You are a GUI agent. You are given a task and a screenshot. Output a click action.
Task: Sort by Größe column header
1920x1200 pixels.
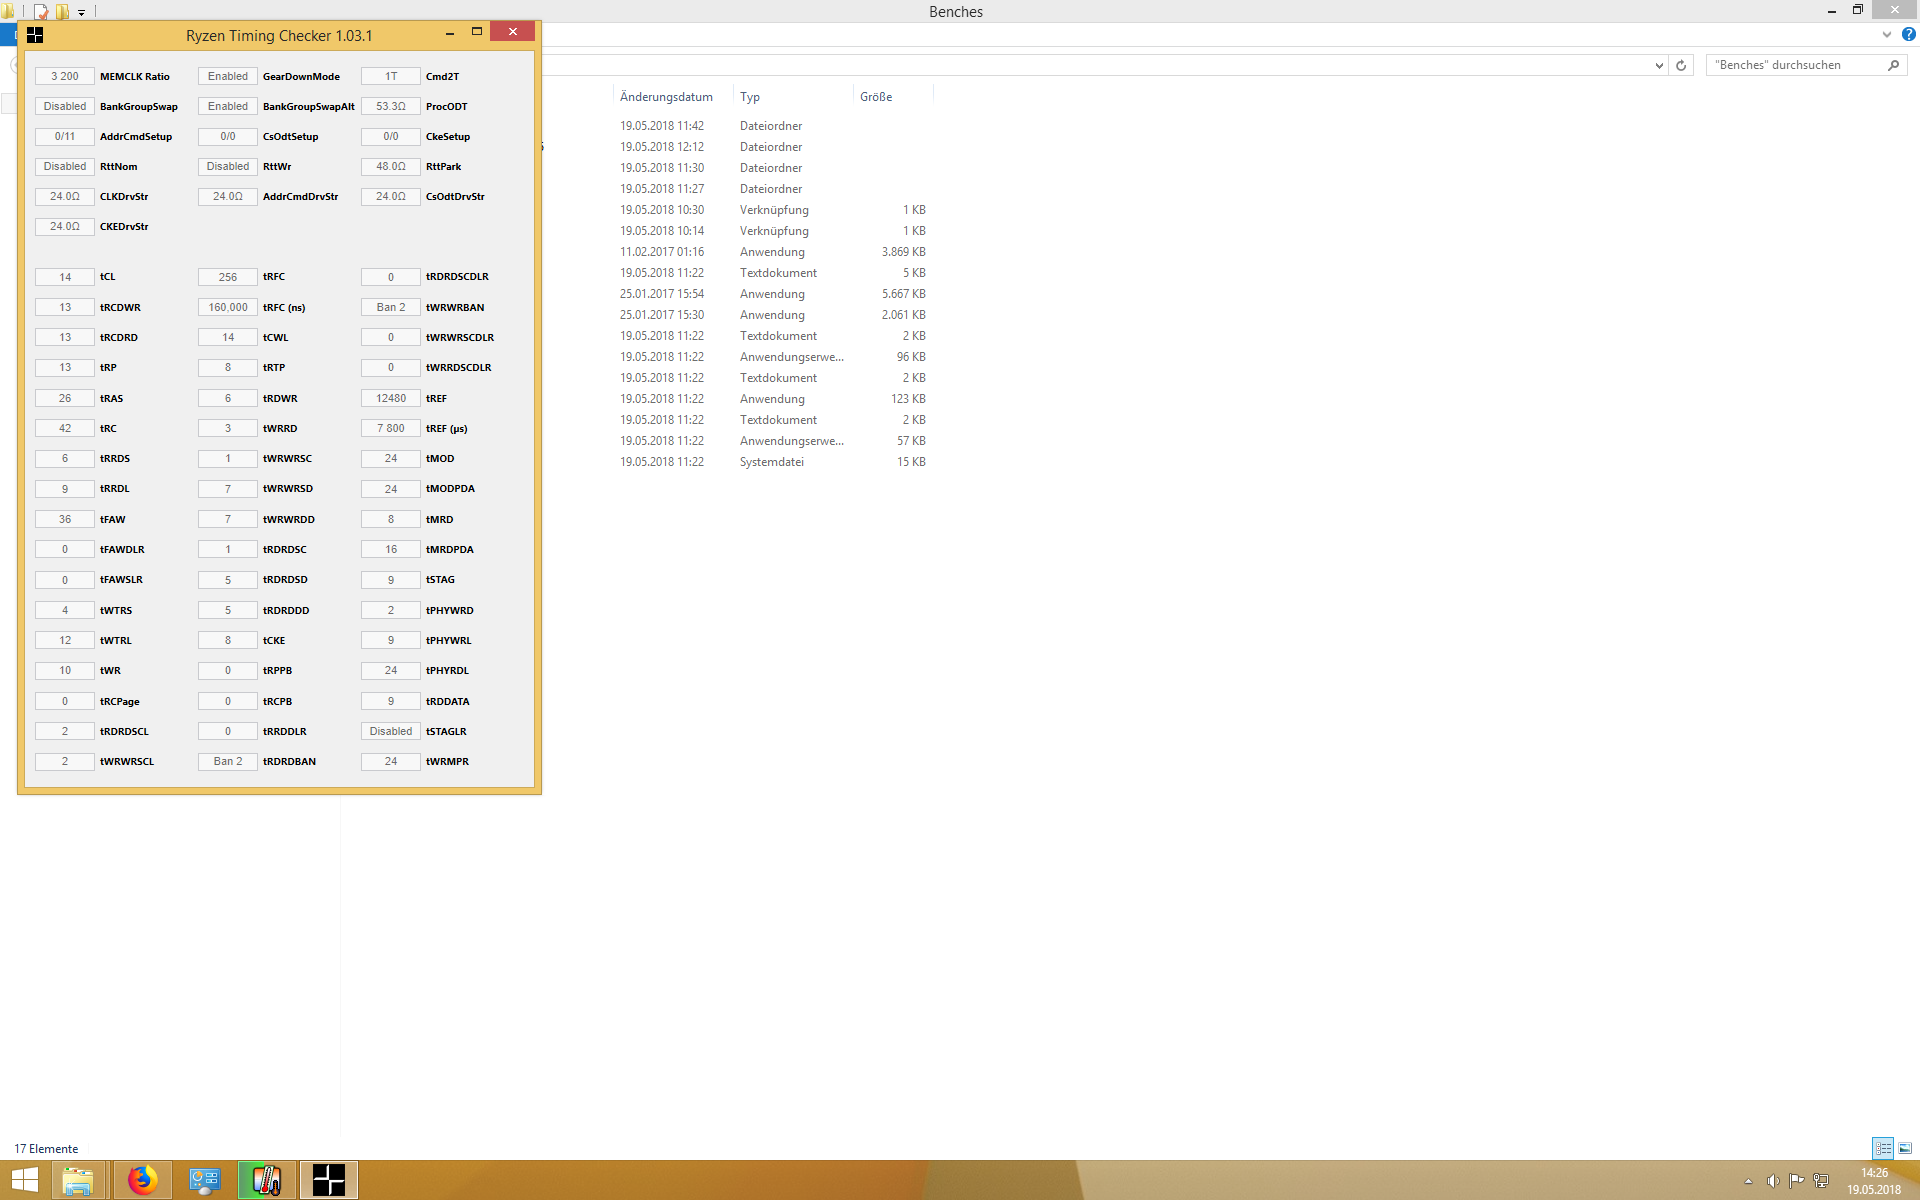[x=876, y=97]
